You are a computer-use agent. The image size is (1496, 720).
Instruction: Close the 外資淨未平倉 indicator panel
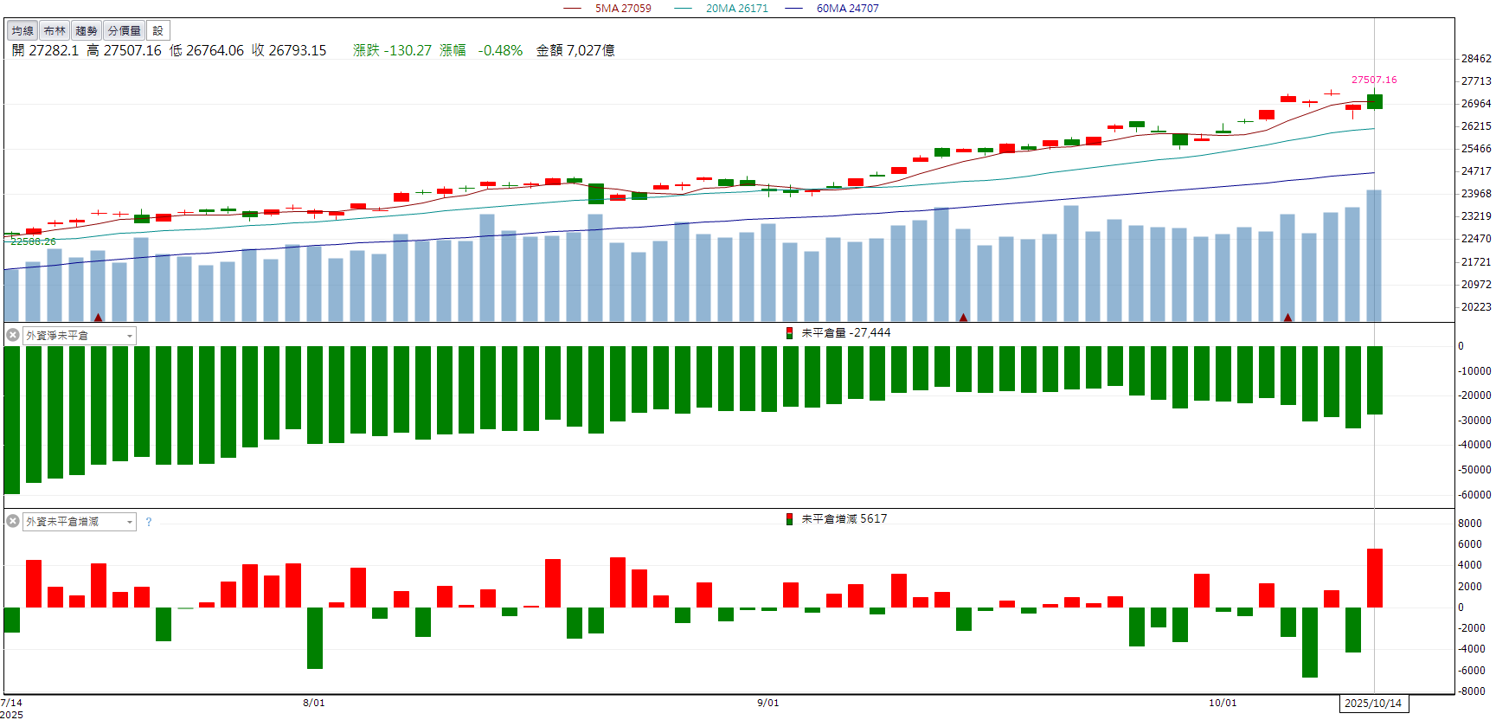coord(13,335)
